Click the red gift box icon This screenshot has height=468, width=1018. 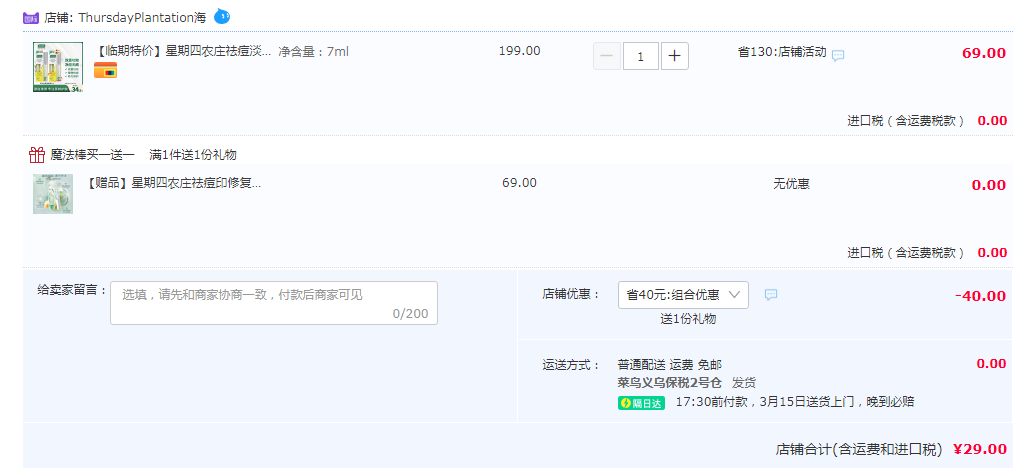(x=36, y=154)
